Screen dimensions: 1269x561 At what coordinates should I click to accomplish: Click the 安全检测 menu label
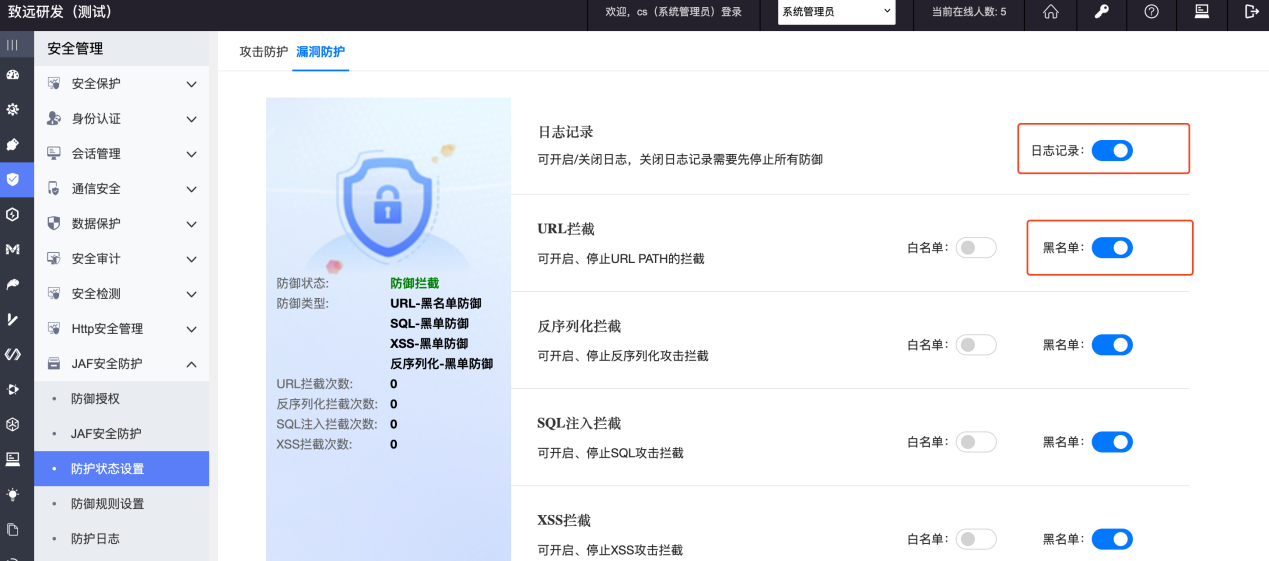click(96, 294)
